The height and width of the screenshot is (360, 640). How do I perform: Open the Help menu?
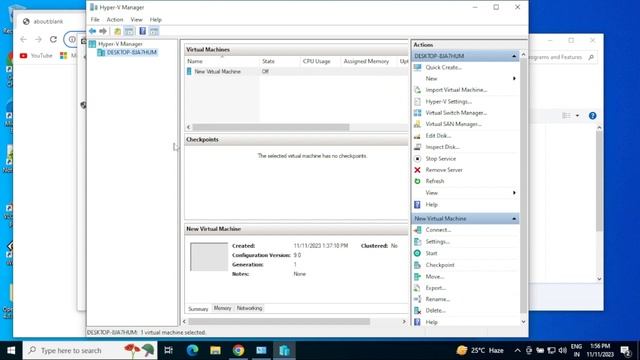point(156,19)
